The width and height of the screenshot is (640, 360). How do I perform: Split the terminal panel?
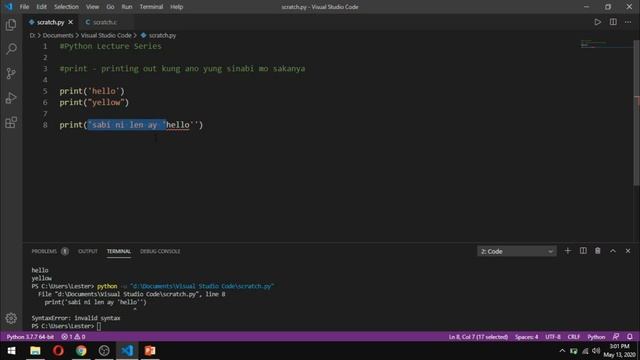[x=583, y=251]
